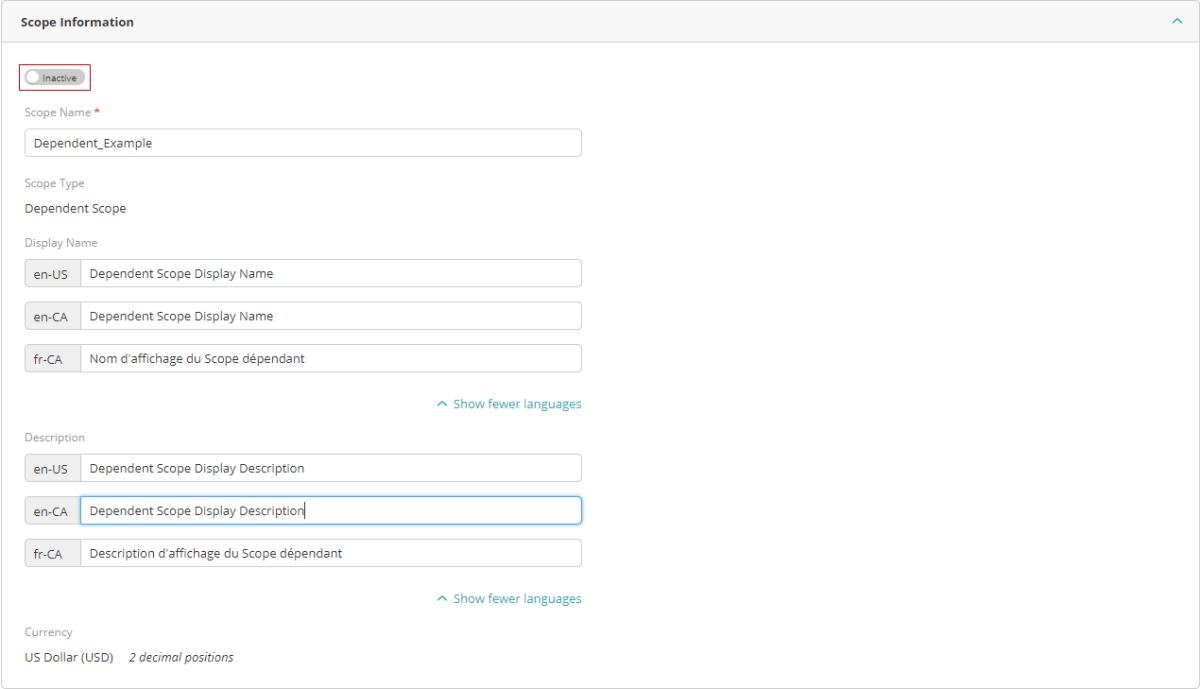This screenshot has height=689, width=1200.
Task: Show fewer languages in Description section
Action: (509, 599)
